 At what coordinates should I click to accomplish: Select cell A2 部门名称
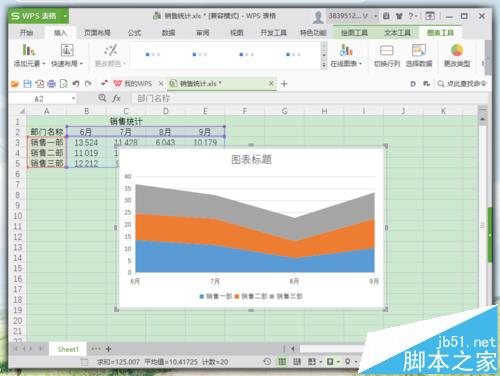[x=47, y=132]
